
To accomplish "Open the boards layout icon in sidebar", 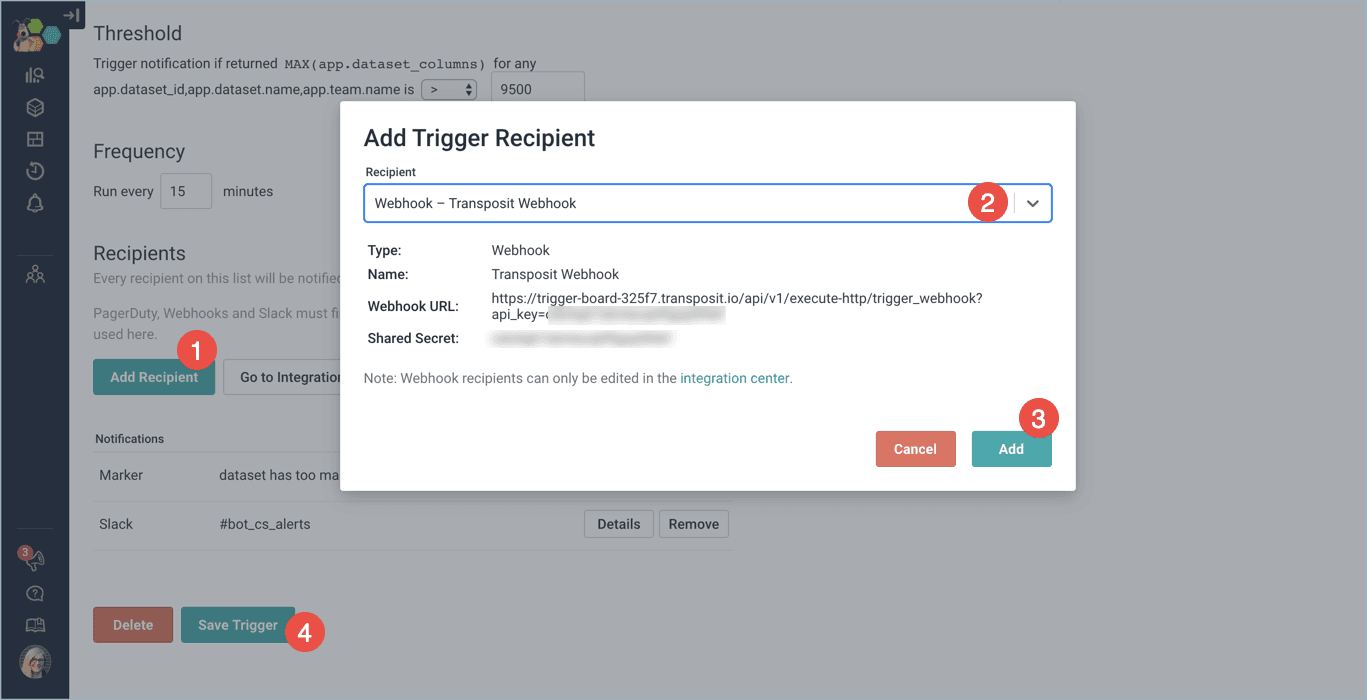I will 35,139.
